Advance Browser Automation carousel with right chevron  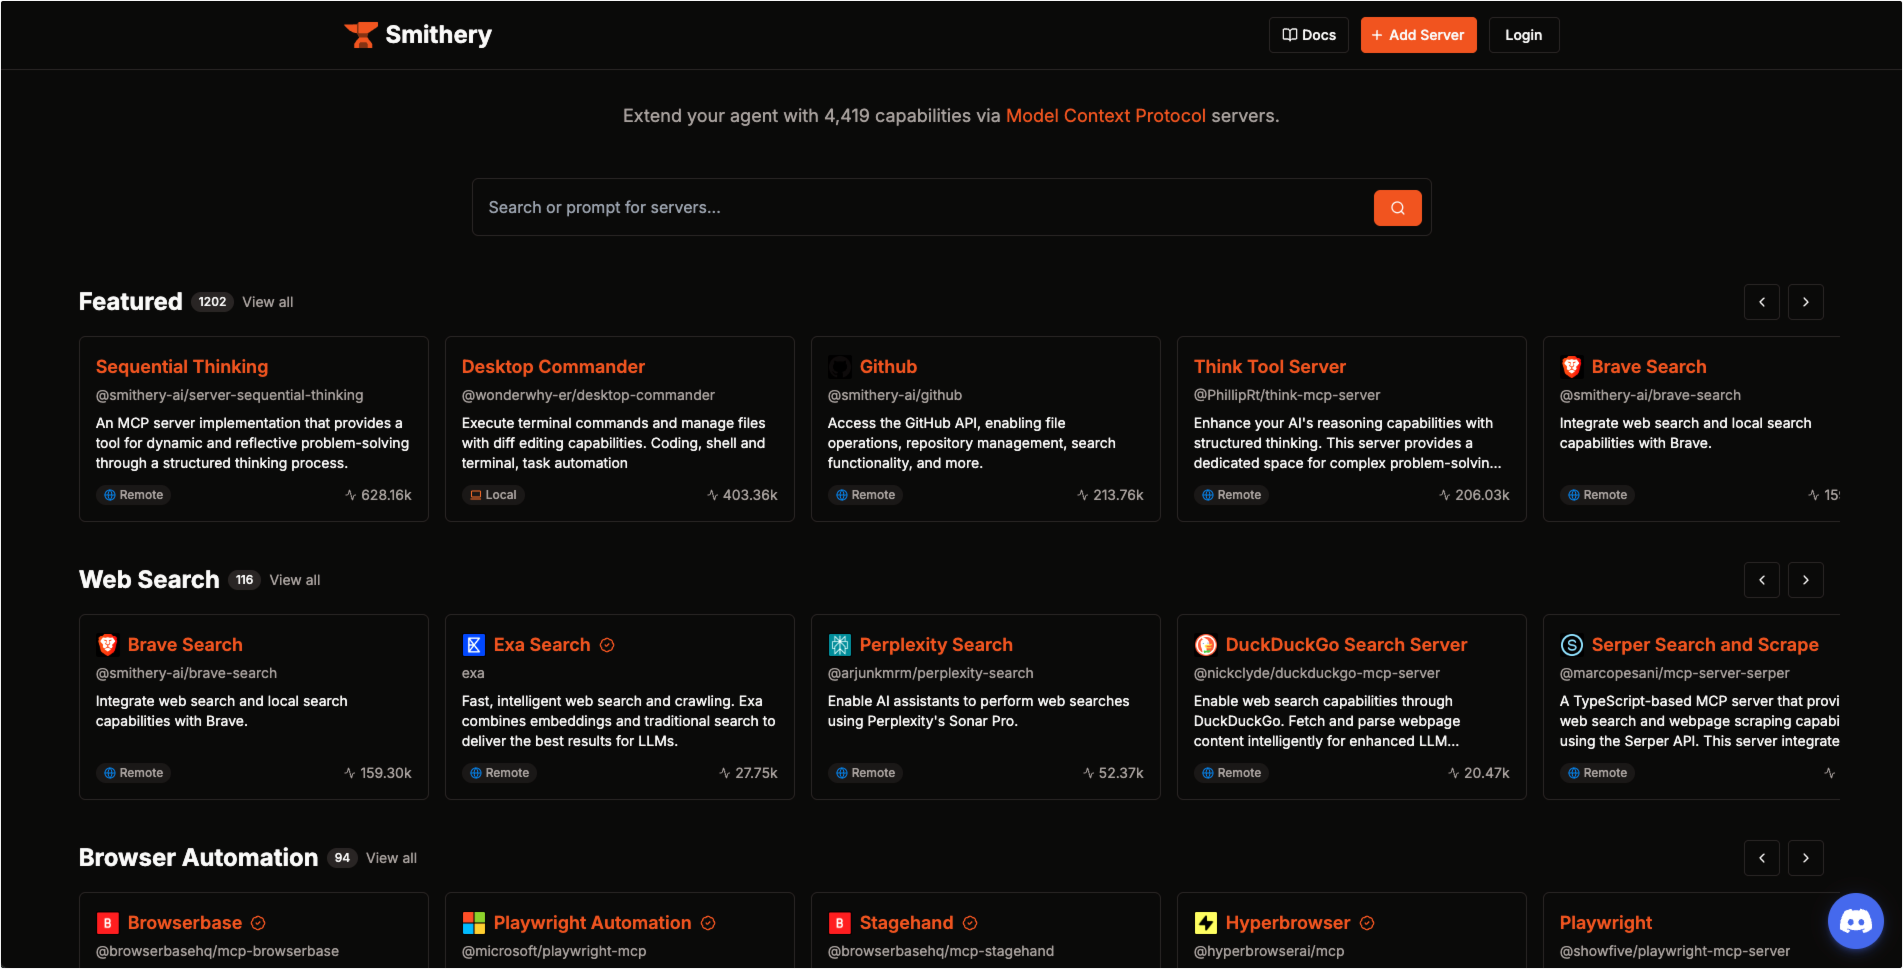[1805, 858]
